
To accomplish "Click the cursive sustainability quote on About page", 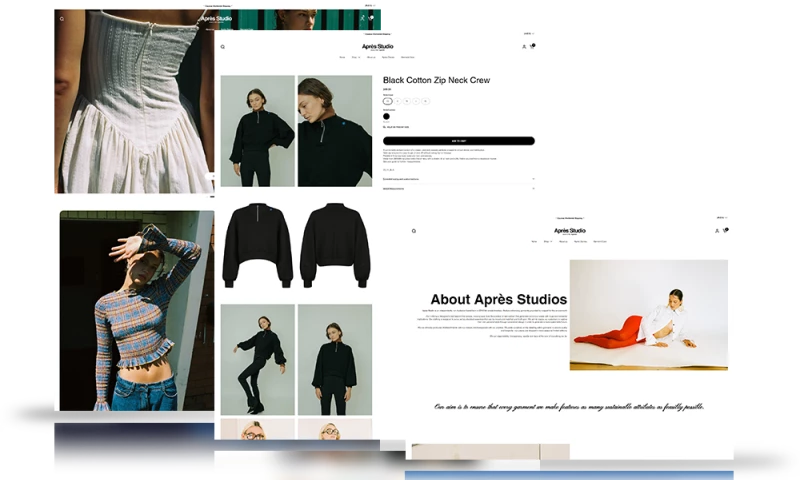I will tap(569, 407).
